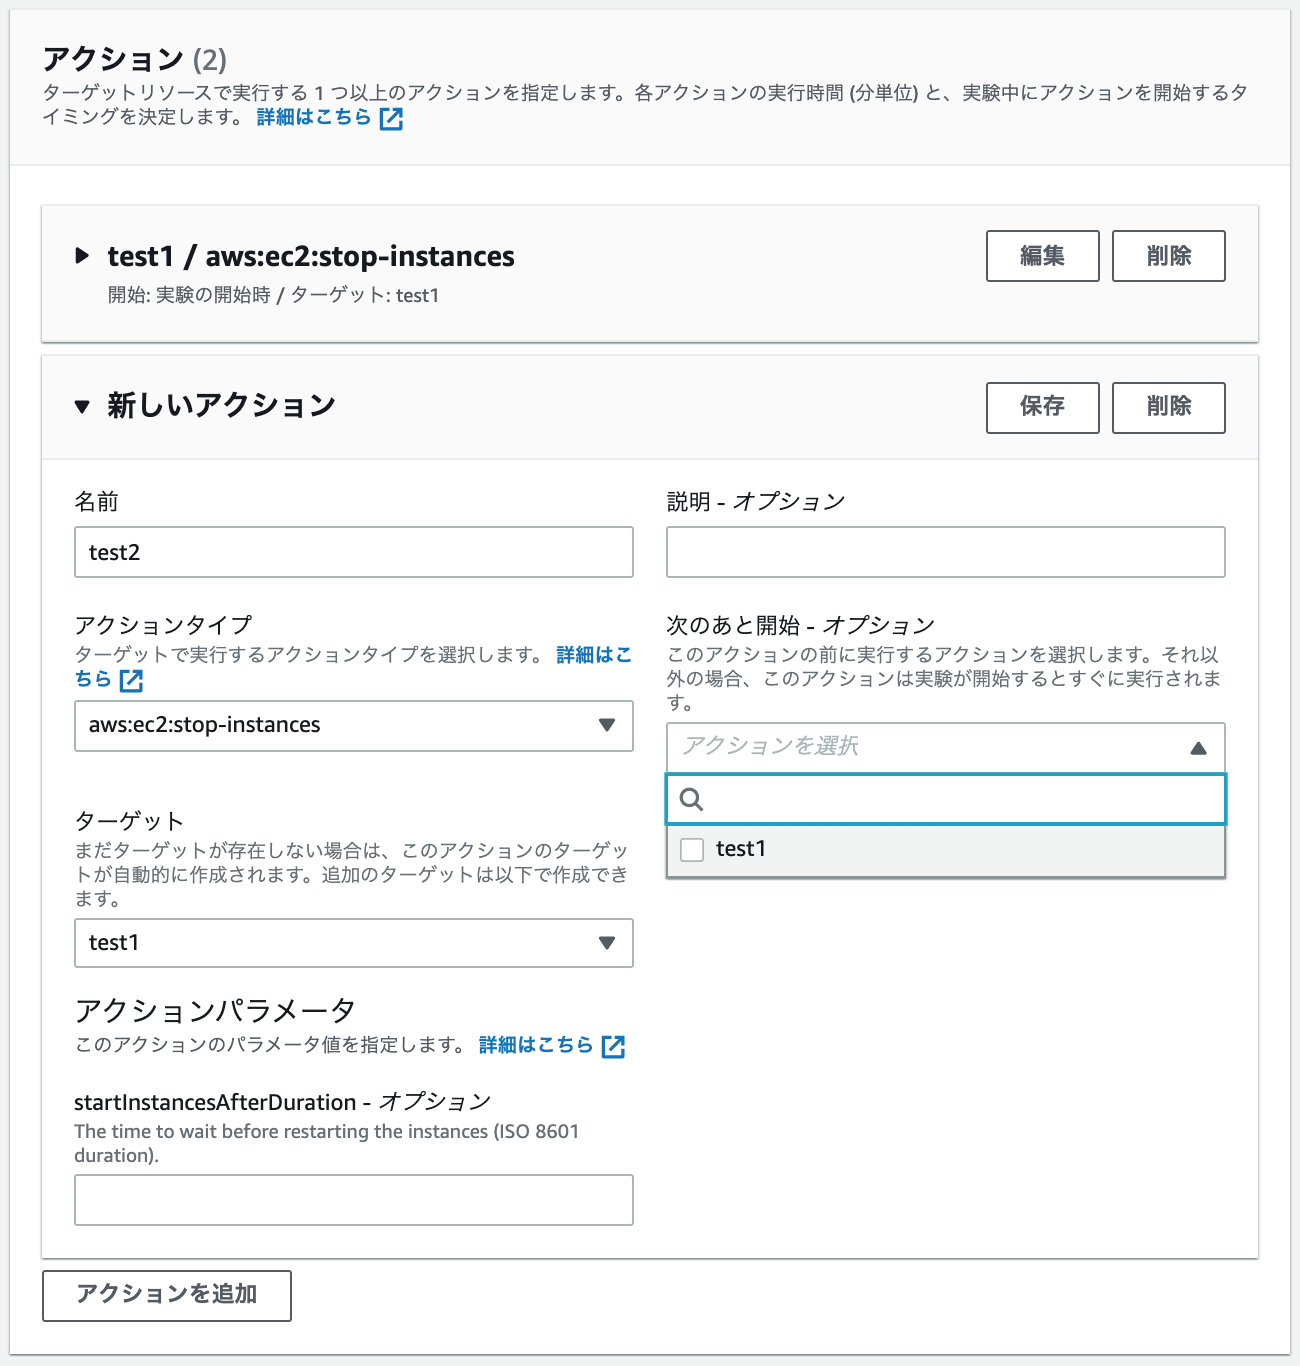Follow the 詳細はこちら link in the Actions header
1300x1366 pixels.
(x=310, y=118)
